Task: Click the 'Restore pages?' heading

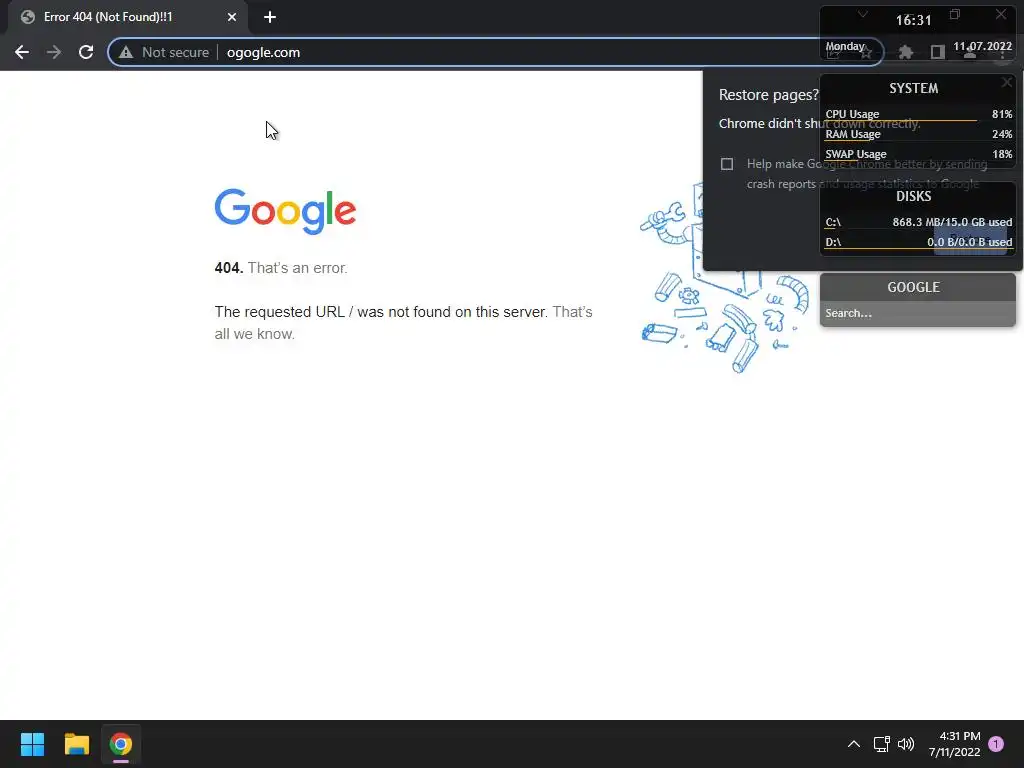Action: [769, 95]
